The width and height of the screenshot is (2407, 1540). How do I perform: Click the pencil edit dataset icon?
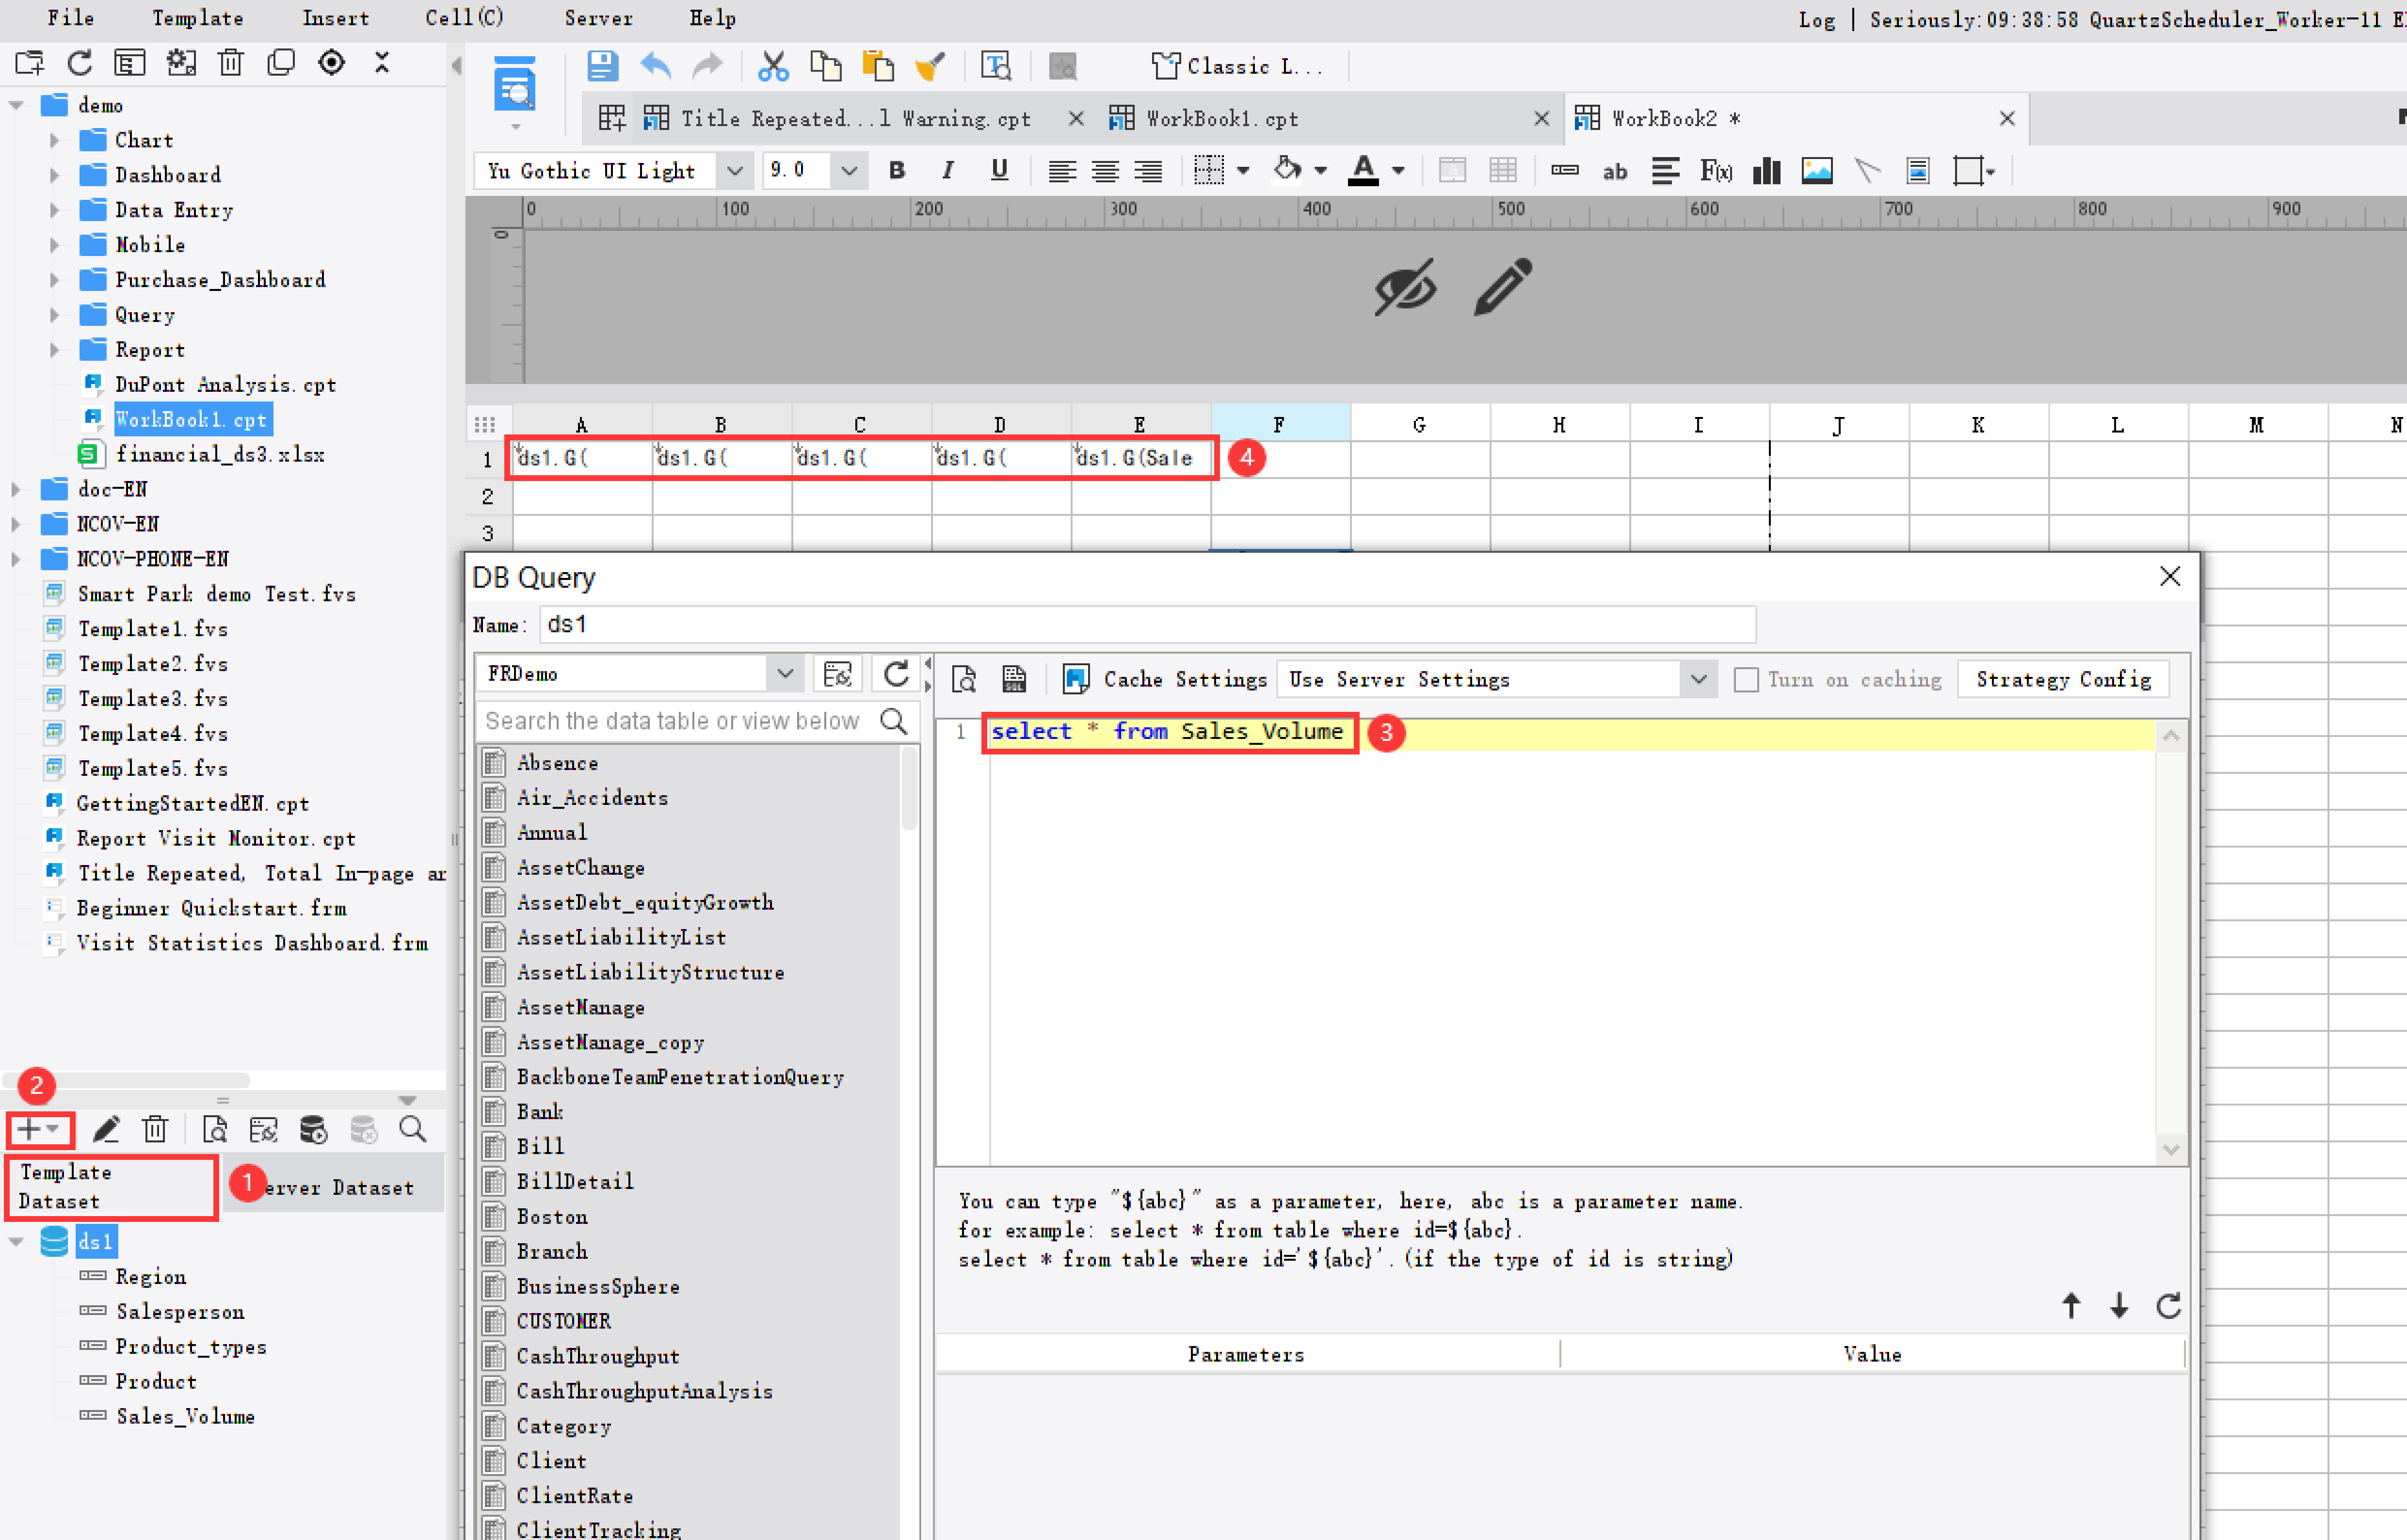(x=106, y=1130)
